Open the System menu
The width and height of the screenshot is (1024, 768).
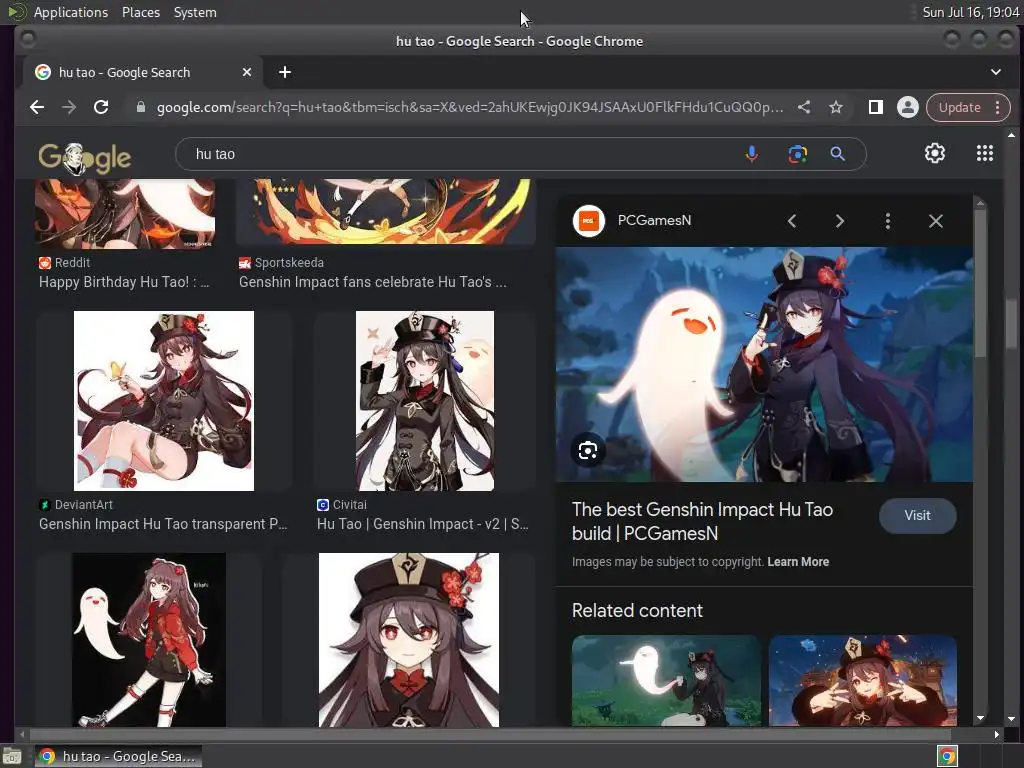point(195,12)
